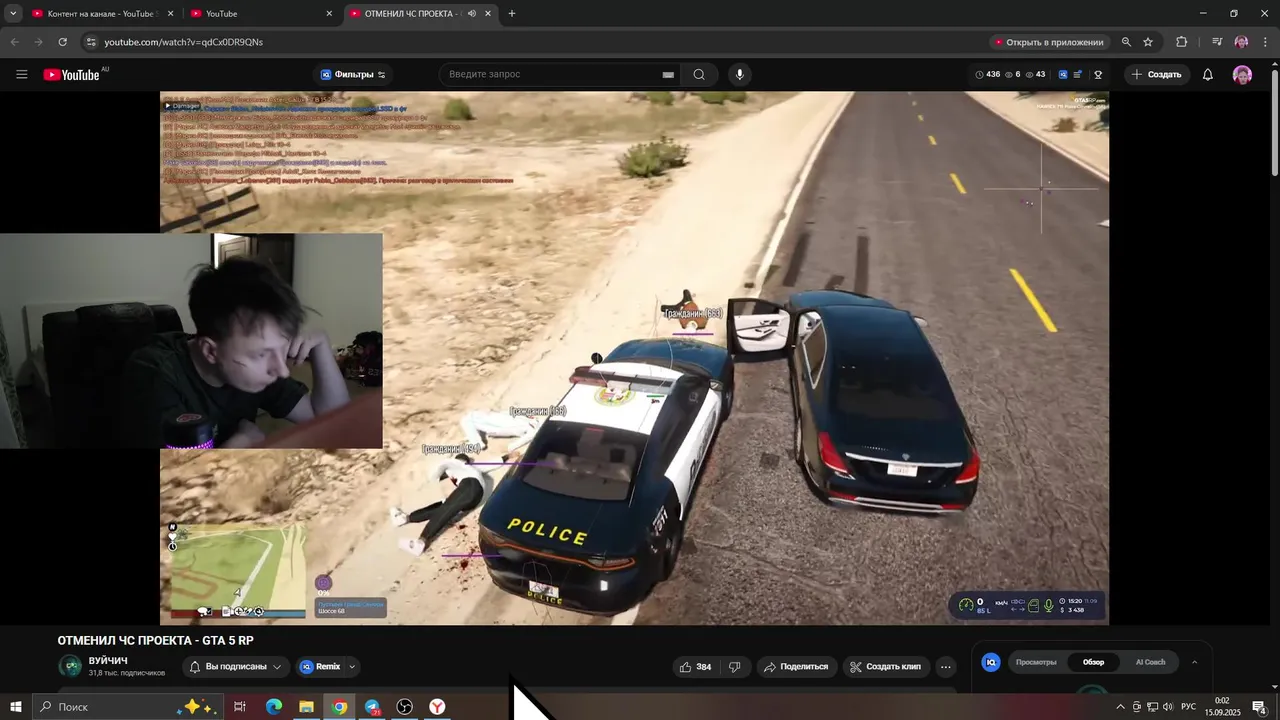Open the vidIQ trophy icon
The height and width of the screenshot is (720, 1280).
pyautogui.click(x=1098, y=74)
